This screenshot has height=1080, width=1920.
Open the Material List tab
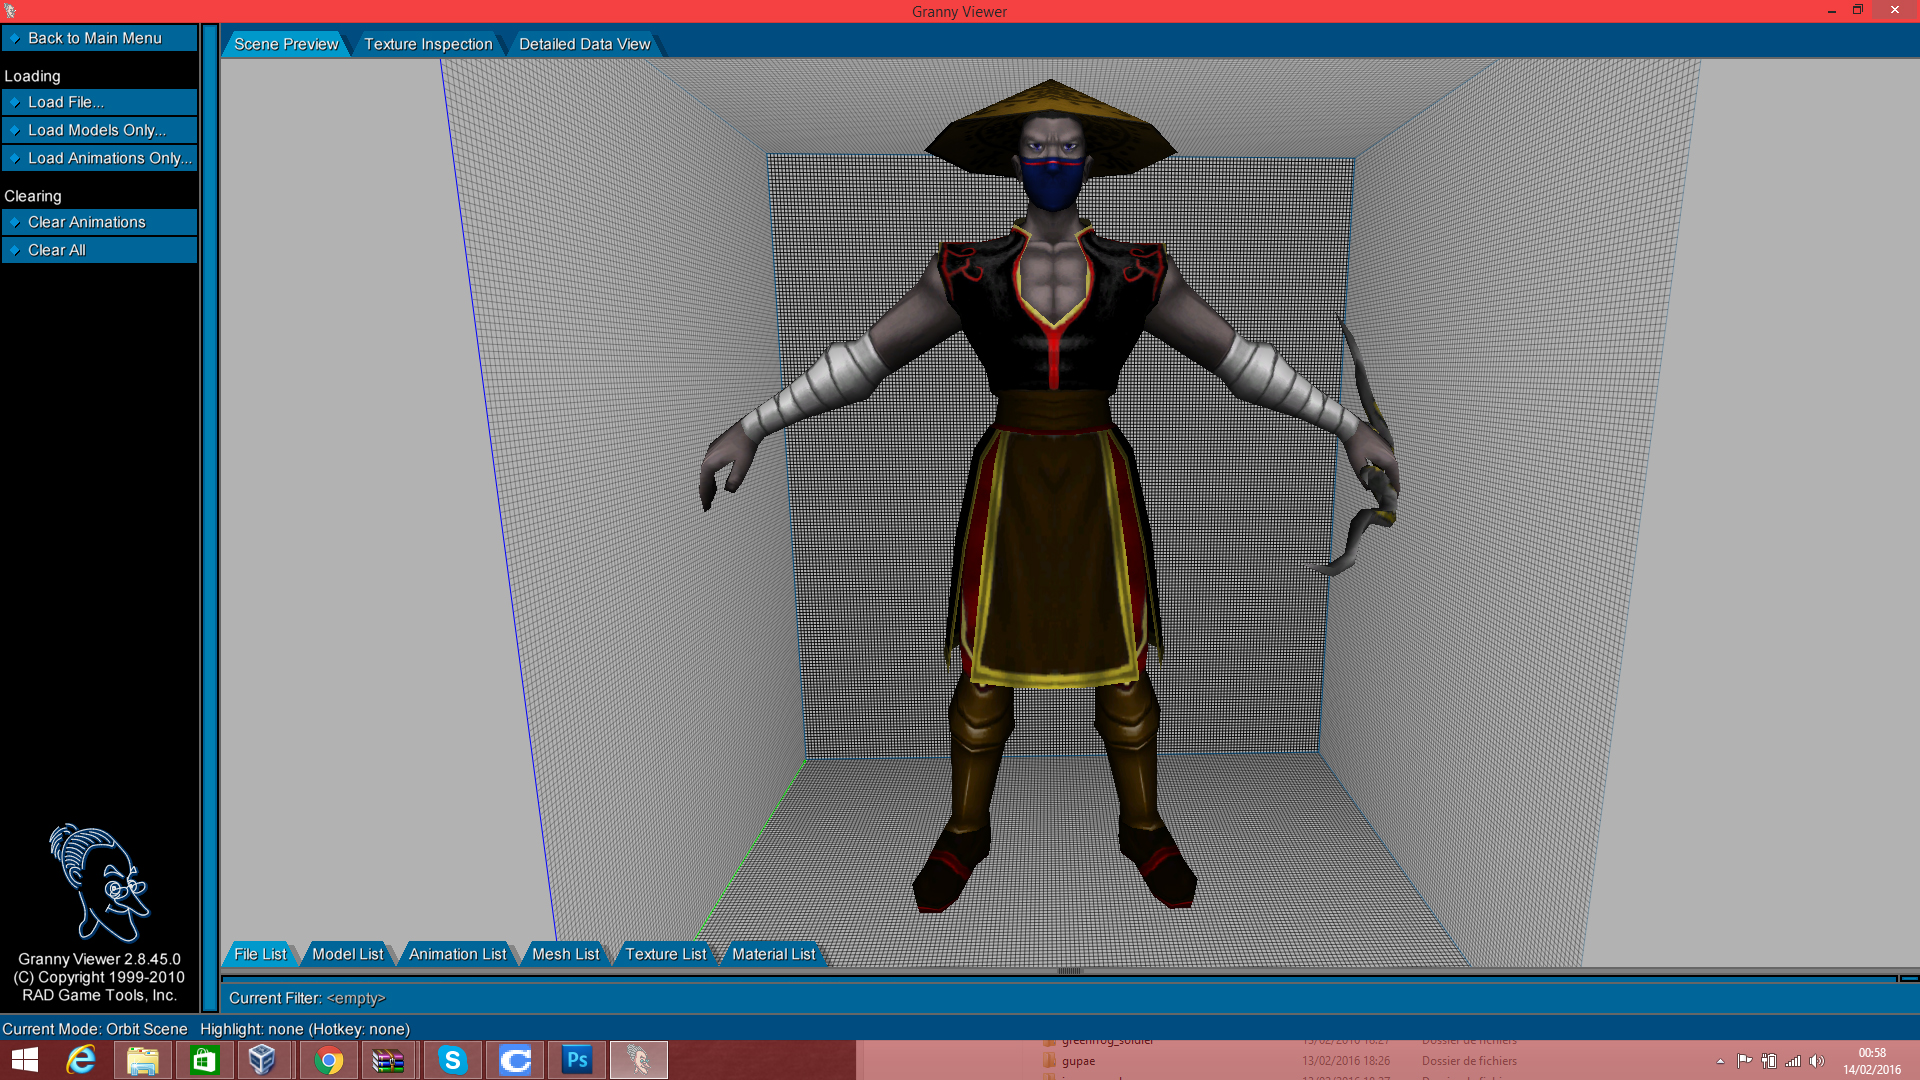pos(773,953)
